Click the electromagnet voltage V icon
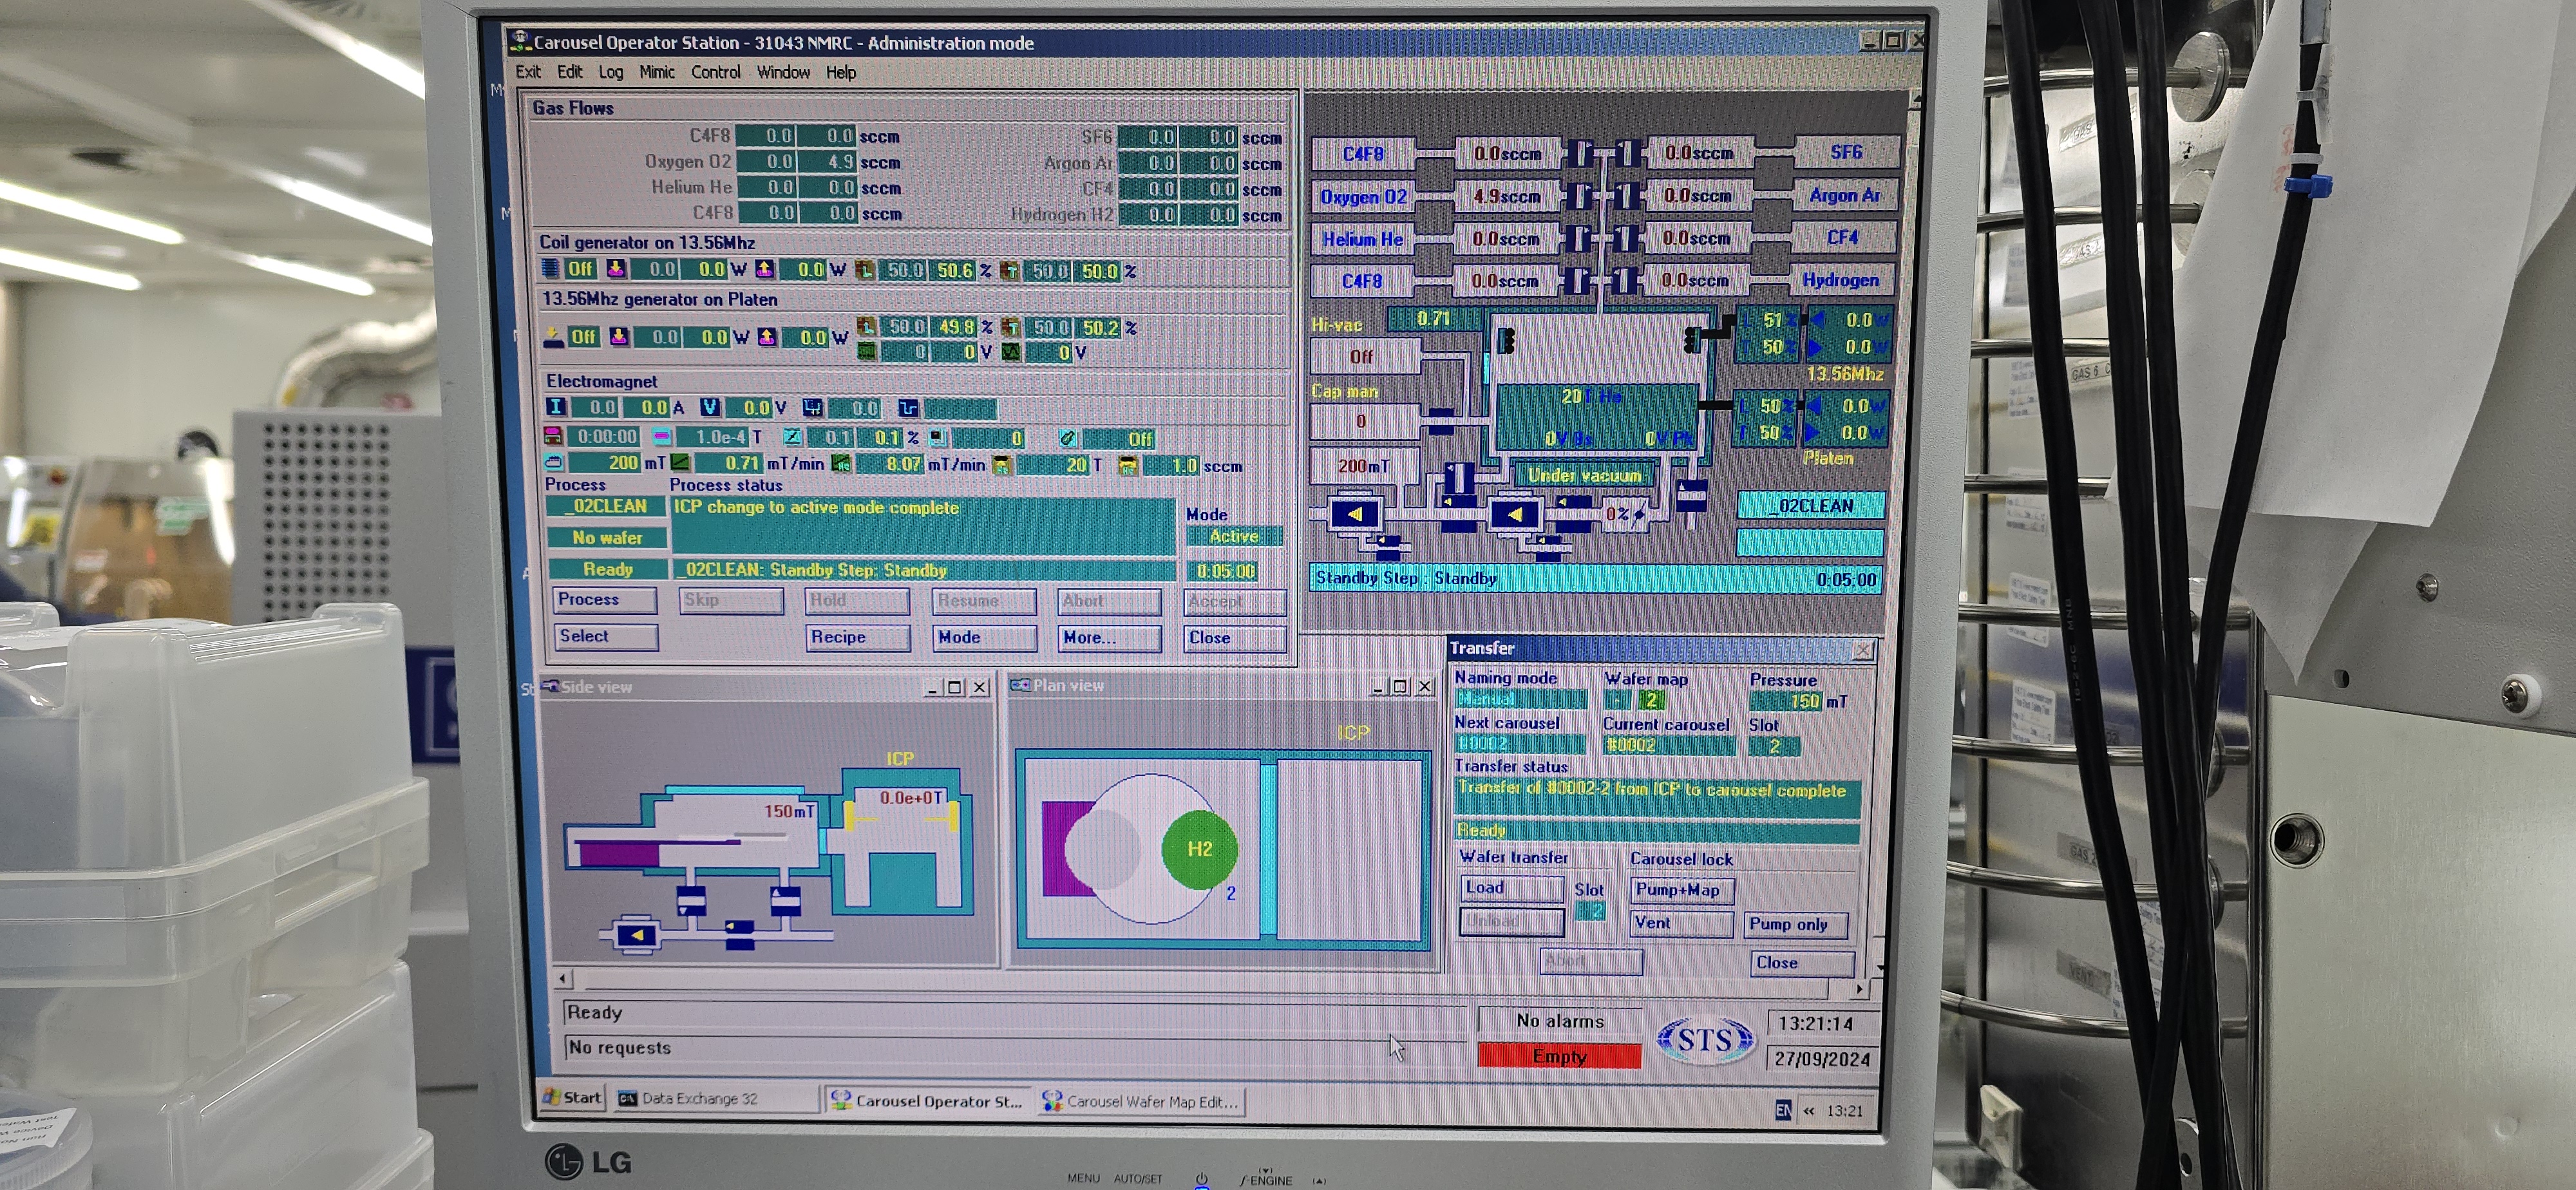Screen dimensions: 2576x1190 click(709, 407)
